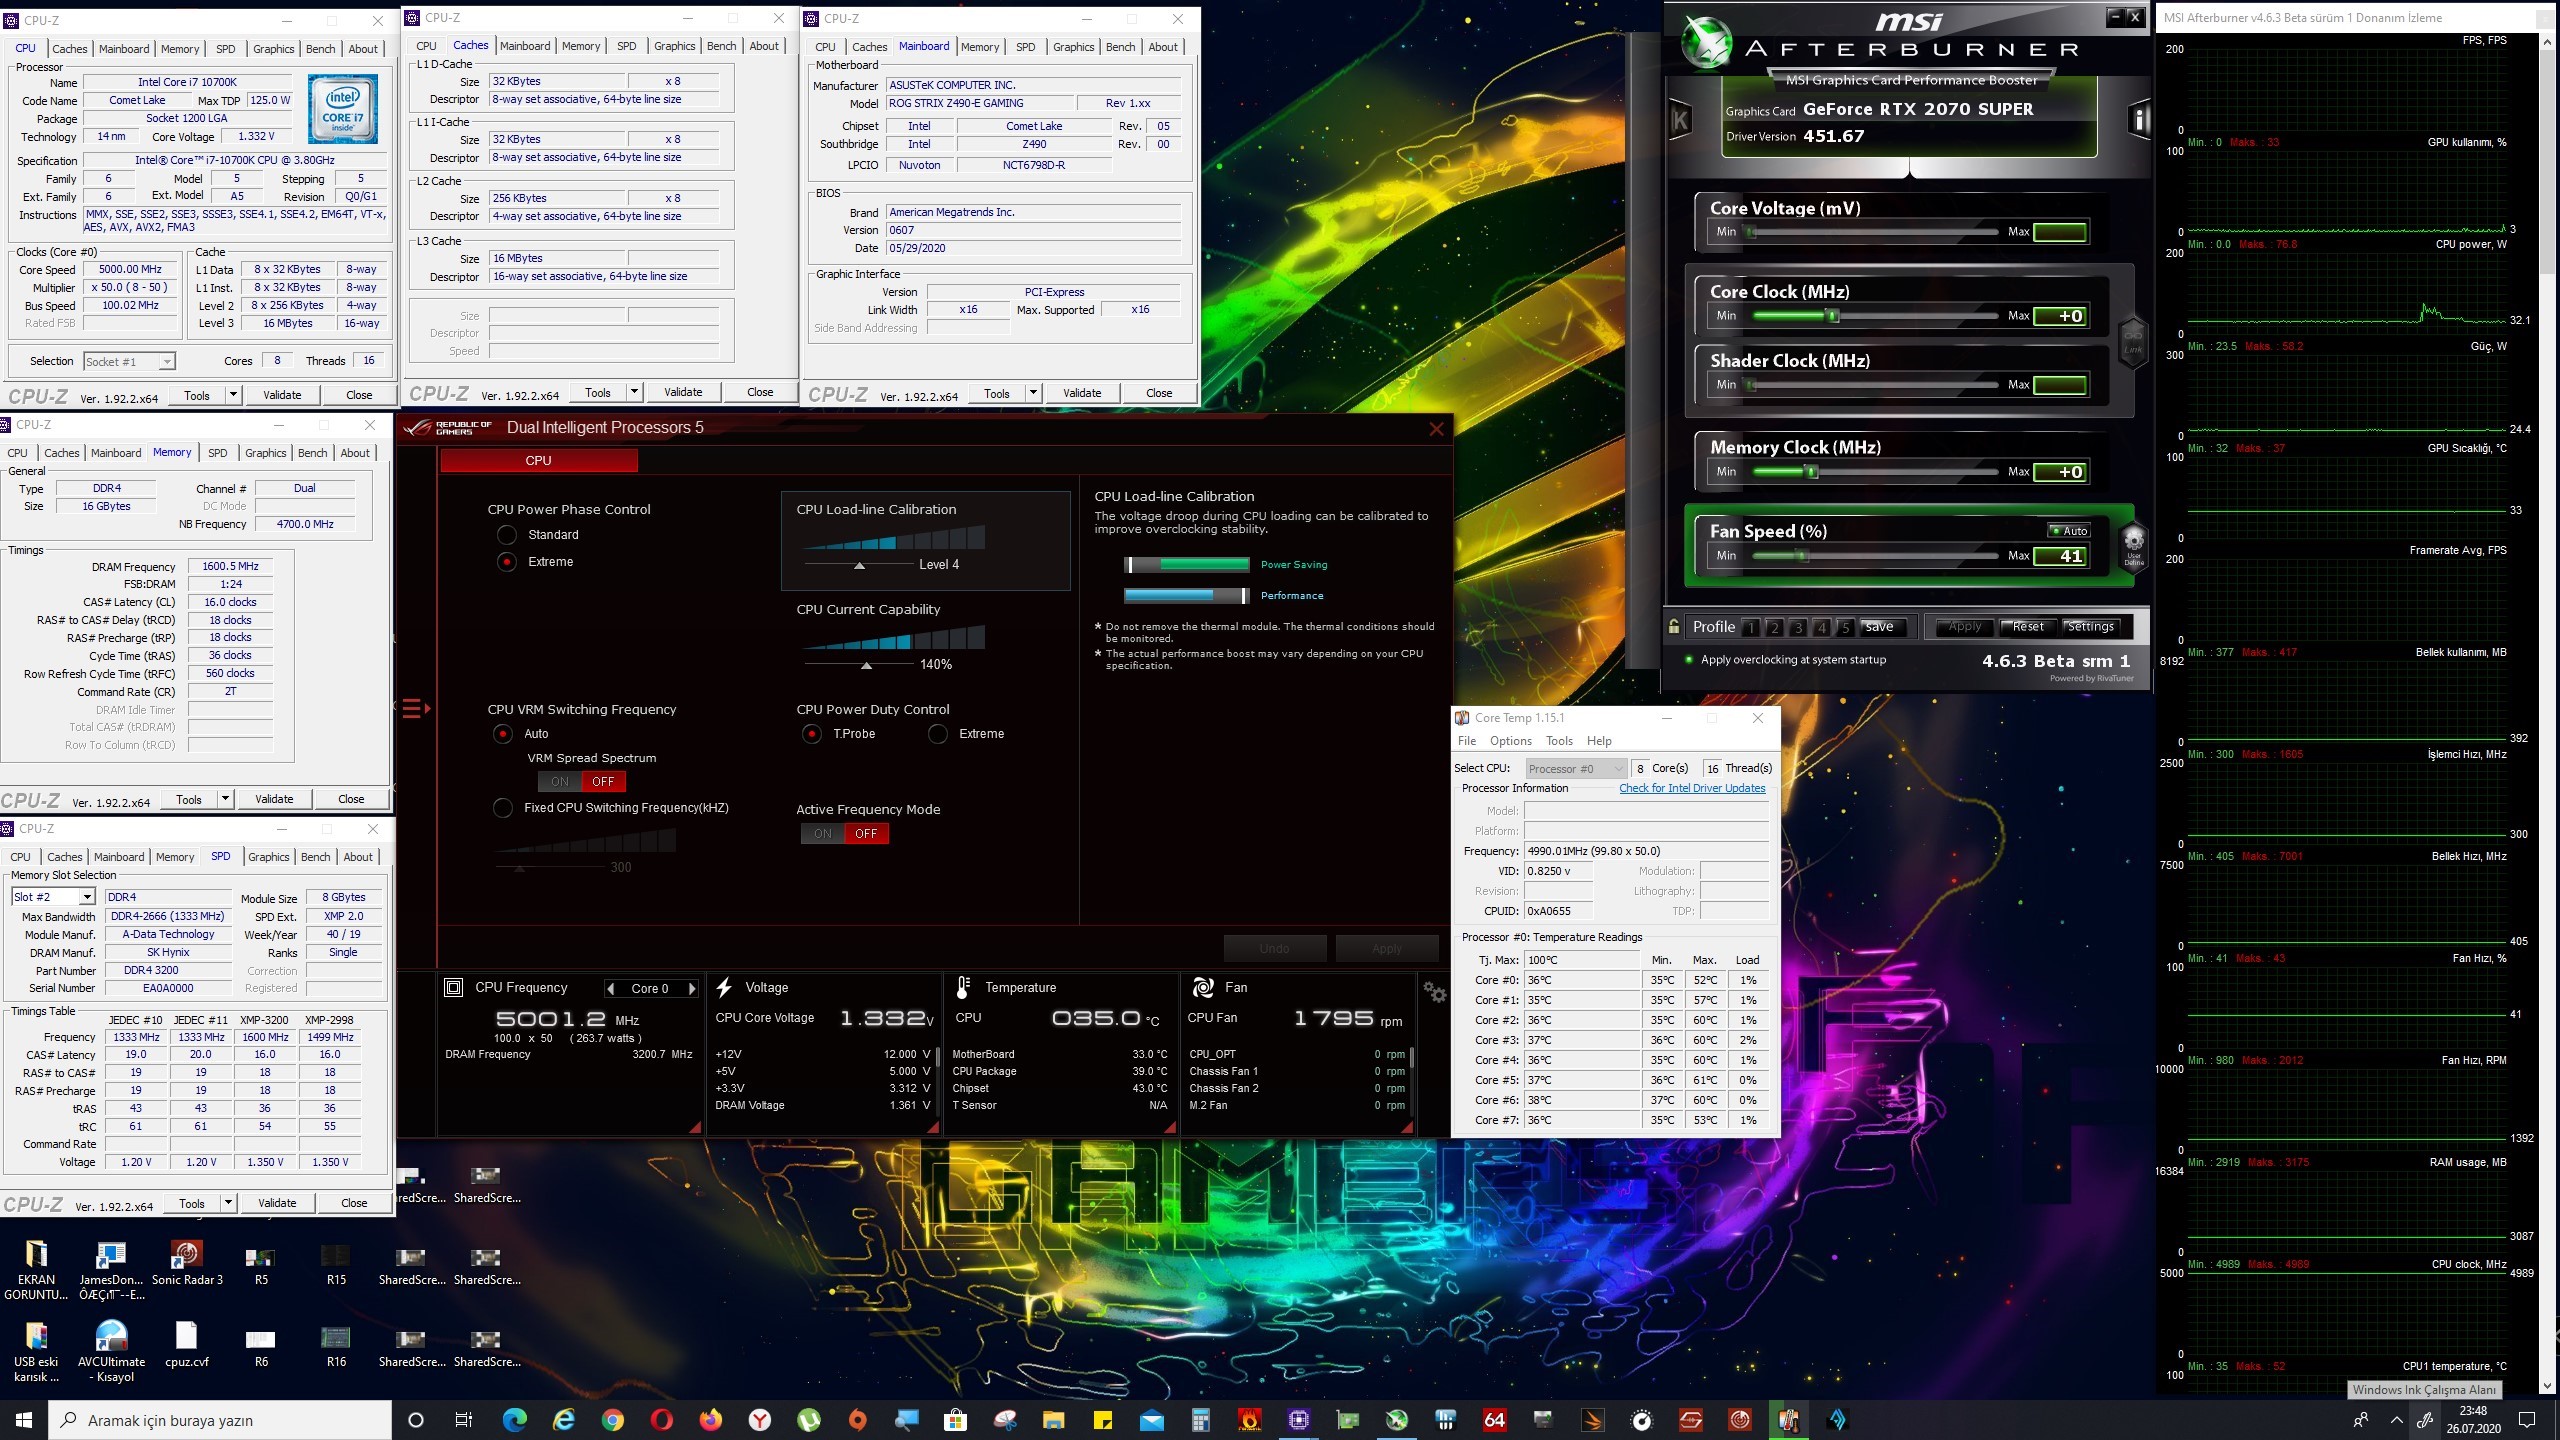Open About tab in CPU-Z Mainboard window
This screenshot has width=2560, height=1440.
pos(1163,47)
